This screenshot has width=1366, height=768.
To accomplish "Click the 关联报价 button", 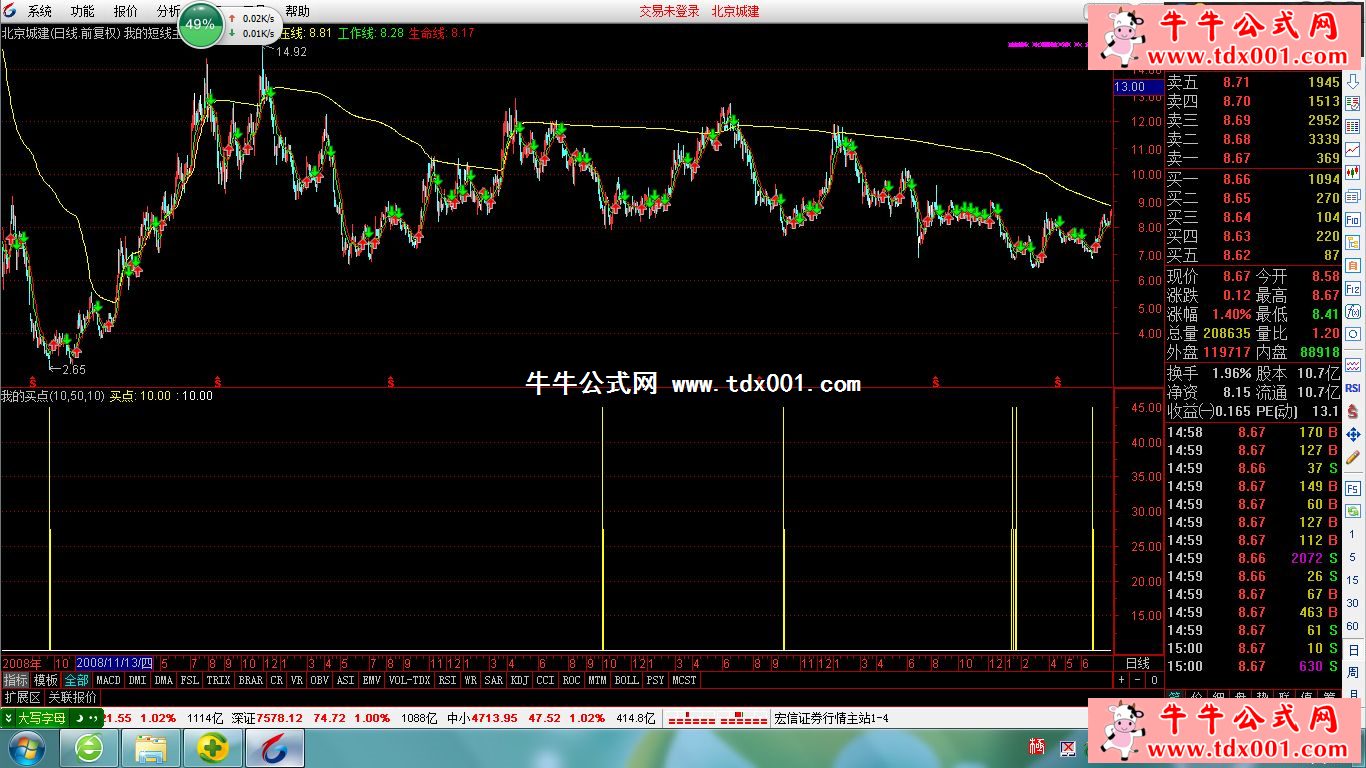I will pos(73,697).
